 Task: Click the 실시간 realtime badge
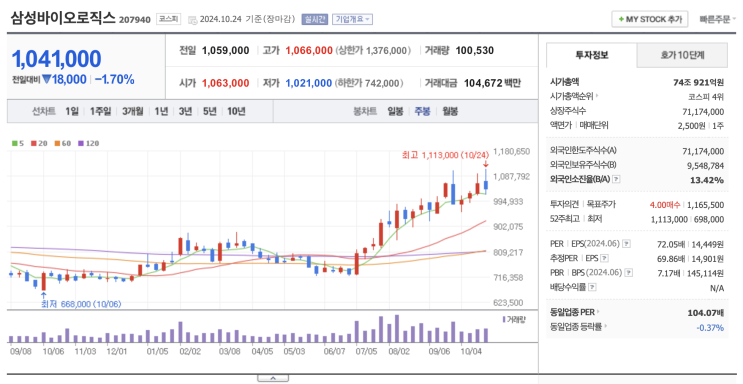pyautogui.click(x=315, y=19)
